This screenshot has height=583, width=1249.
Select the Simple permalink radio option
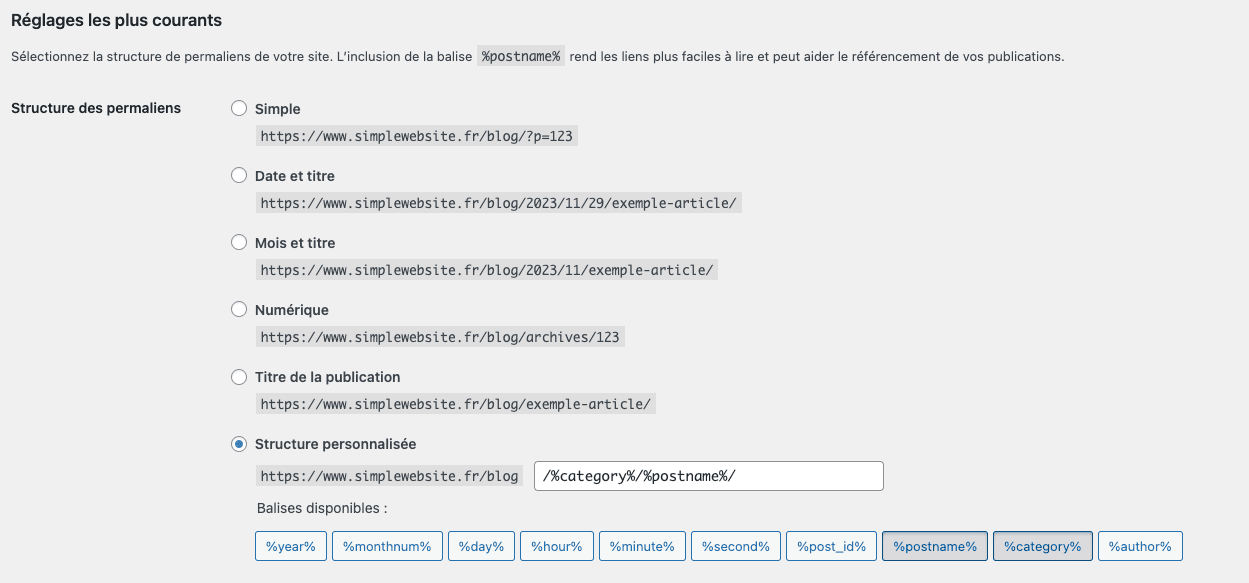click(x=239, y=108)
